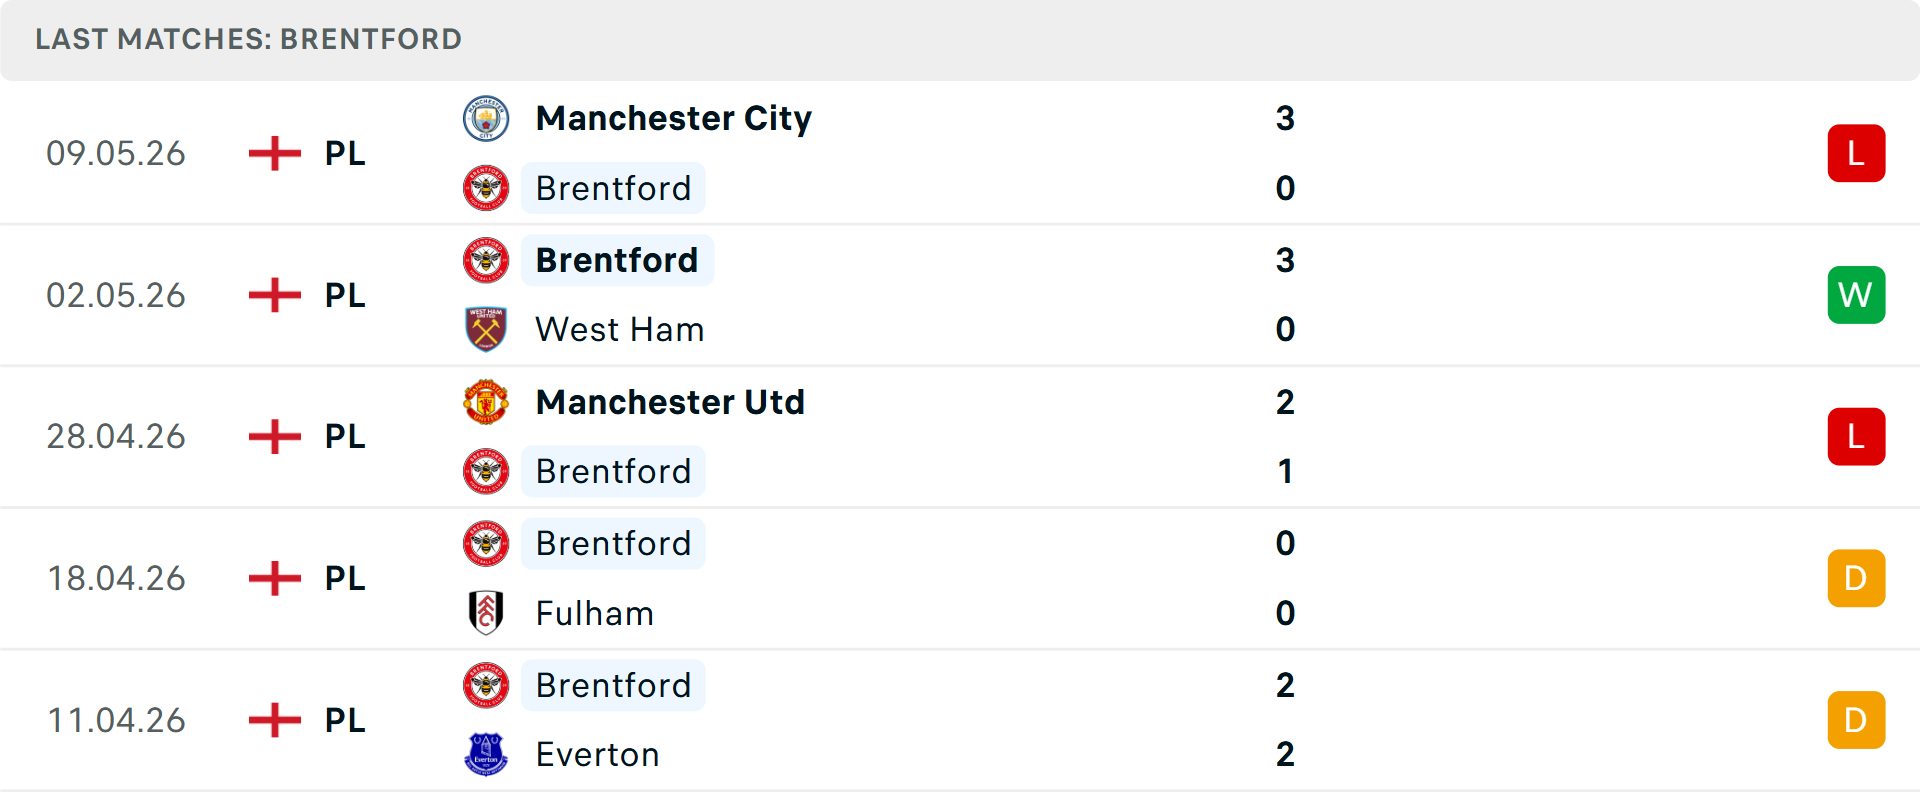The width and height of the screenshot is (1920, 792).
Task: Click Brentford crest in the 09.05.26 match
Action: (486, 188)
